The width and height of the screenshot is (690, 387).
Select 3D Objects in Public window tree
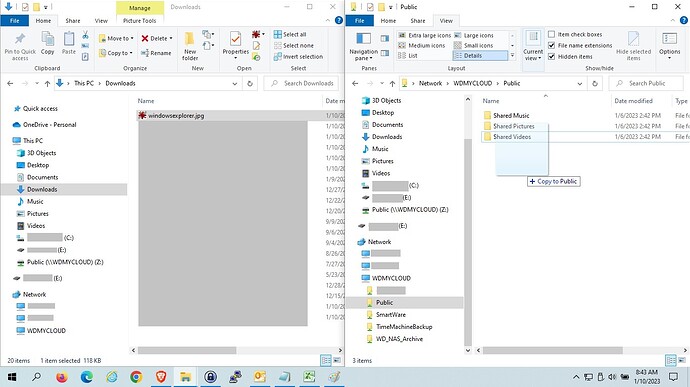pyautogui.click(x=386, y=100)
